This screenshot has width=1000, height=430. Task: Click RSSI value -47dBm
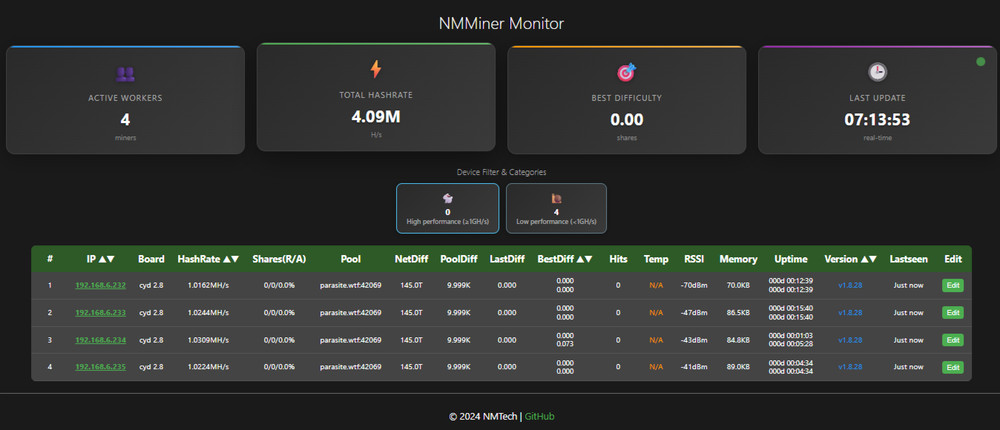tap(695, 313)
